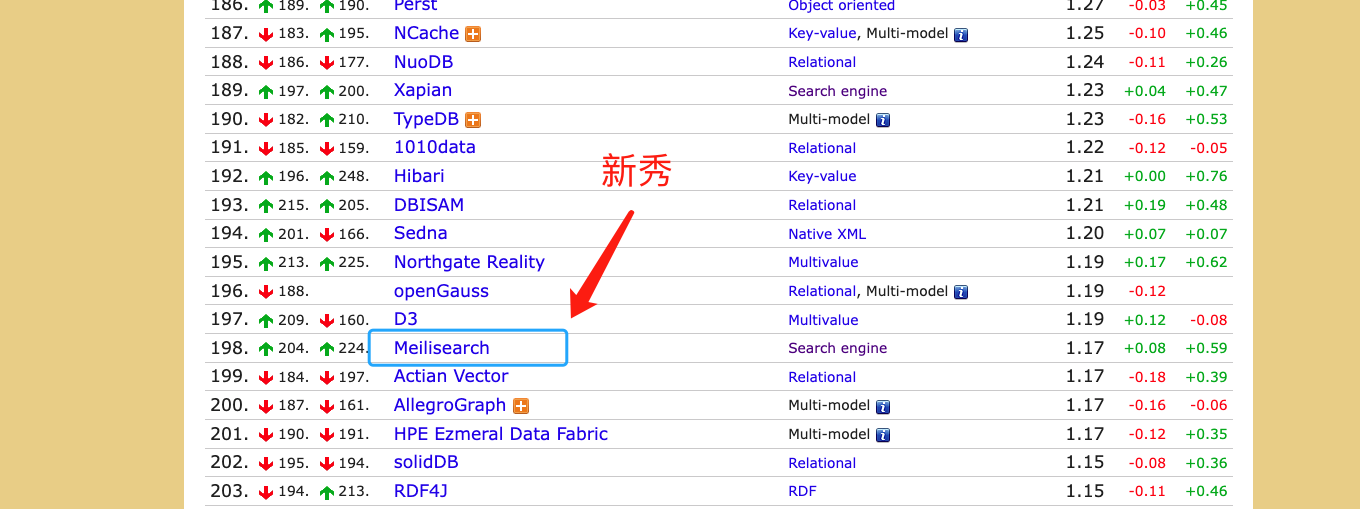This screenshot has height=509, width=1360.
Task: Click Multi-model text in TypeDB row
Action: [x=829, y=119]
